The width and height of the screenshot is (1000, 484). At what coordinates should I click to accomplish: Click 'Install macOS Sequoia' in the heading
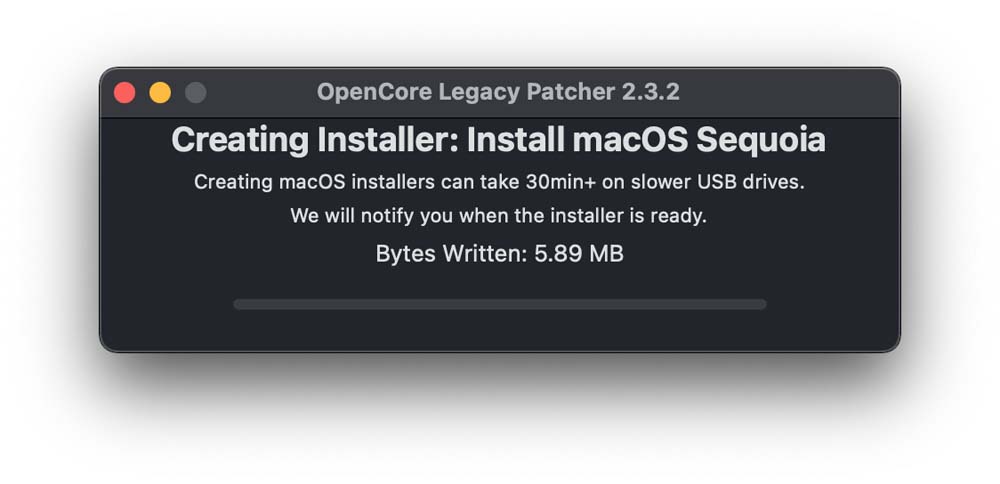click(646, 140)
